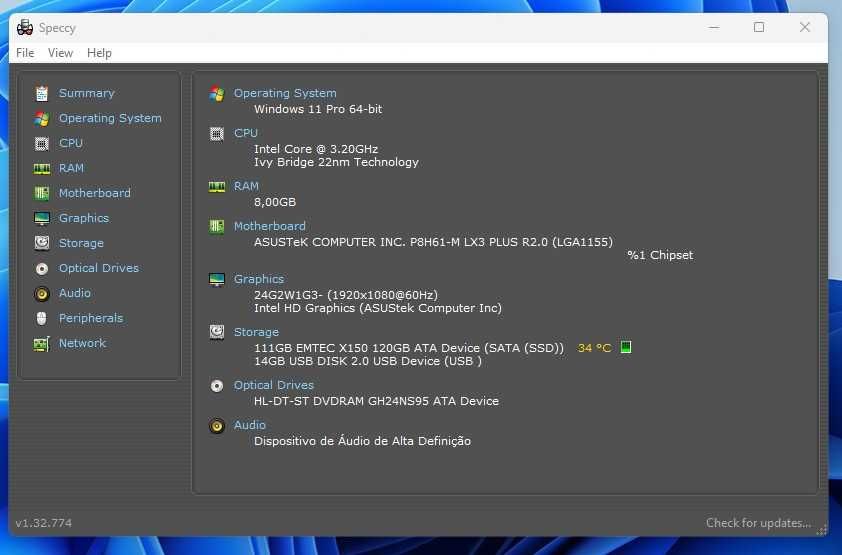Click the Audio heading link in summary
The height and width of the screenshot is (555, 842).
click(x=250, y=425)
